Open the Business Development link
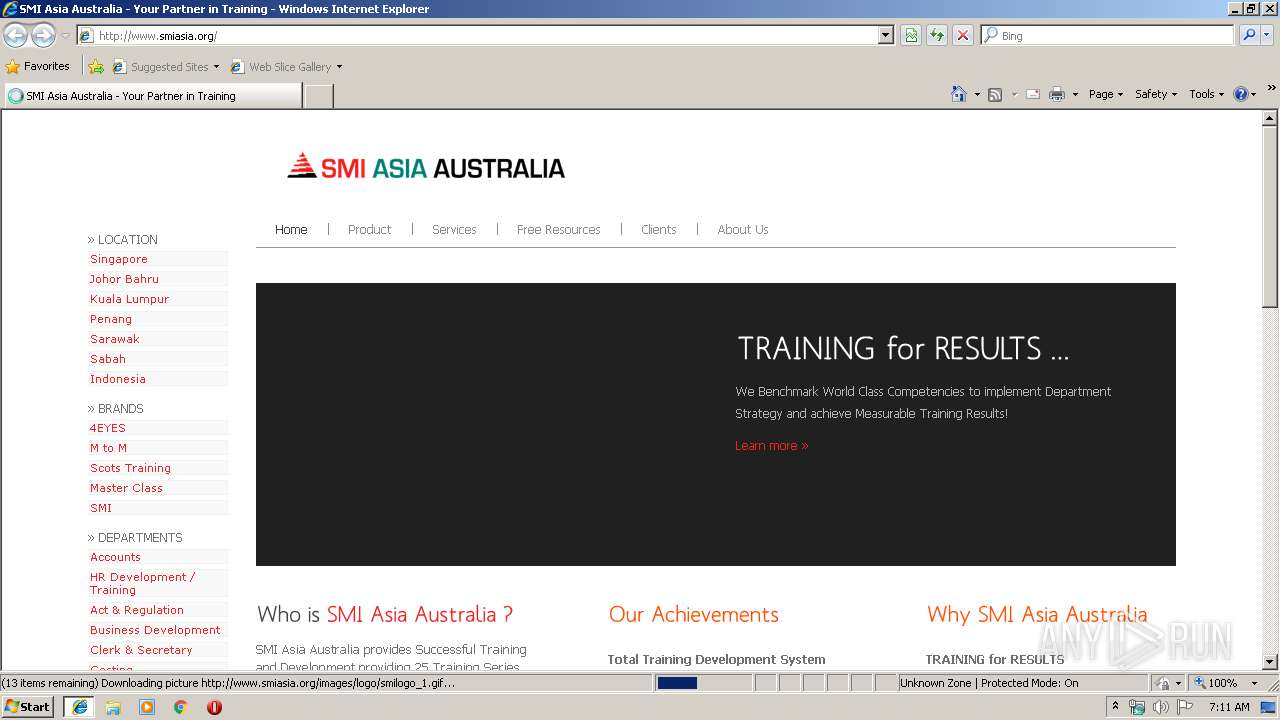1280x720 pixels. coord(155,630)
